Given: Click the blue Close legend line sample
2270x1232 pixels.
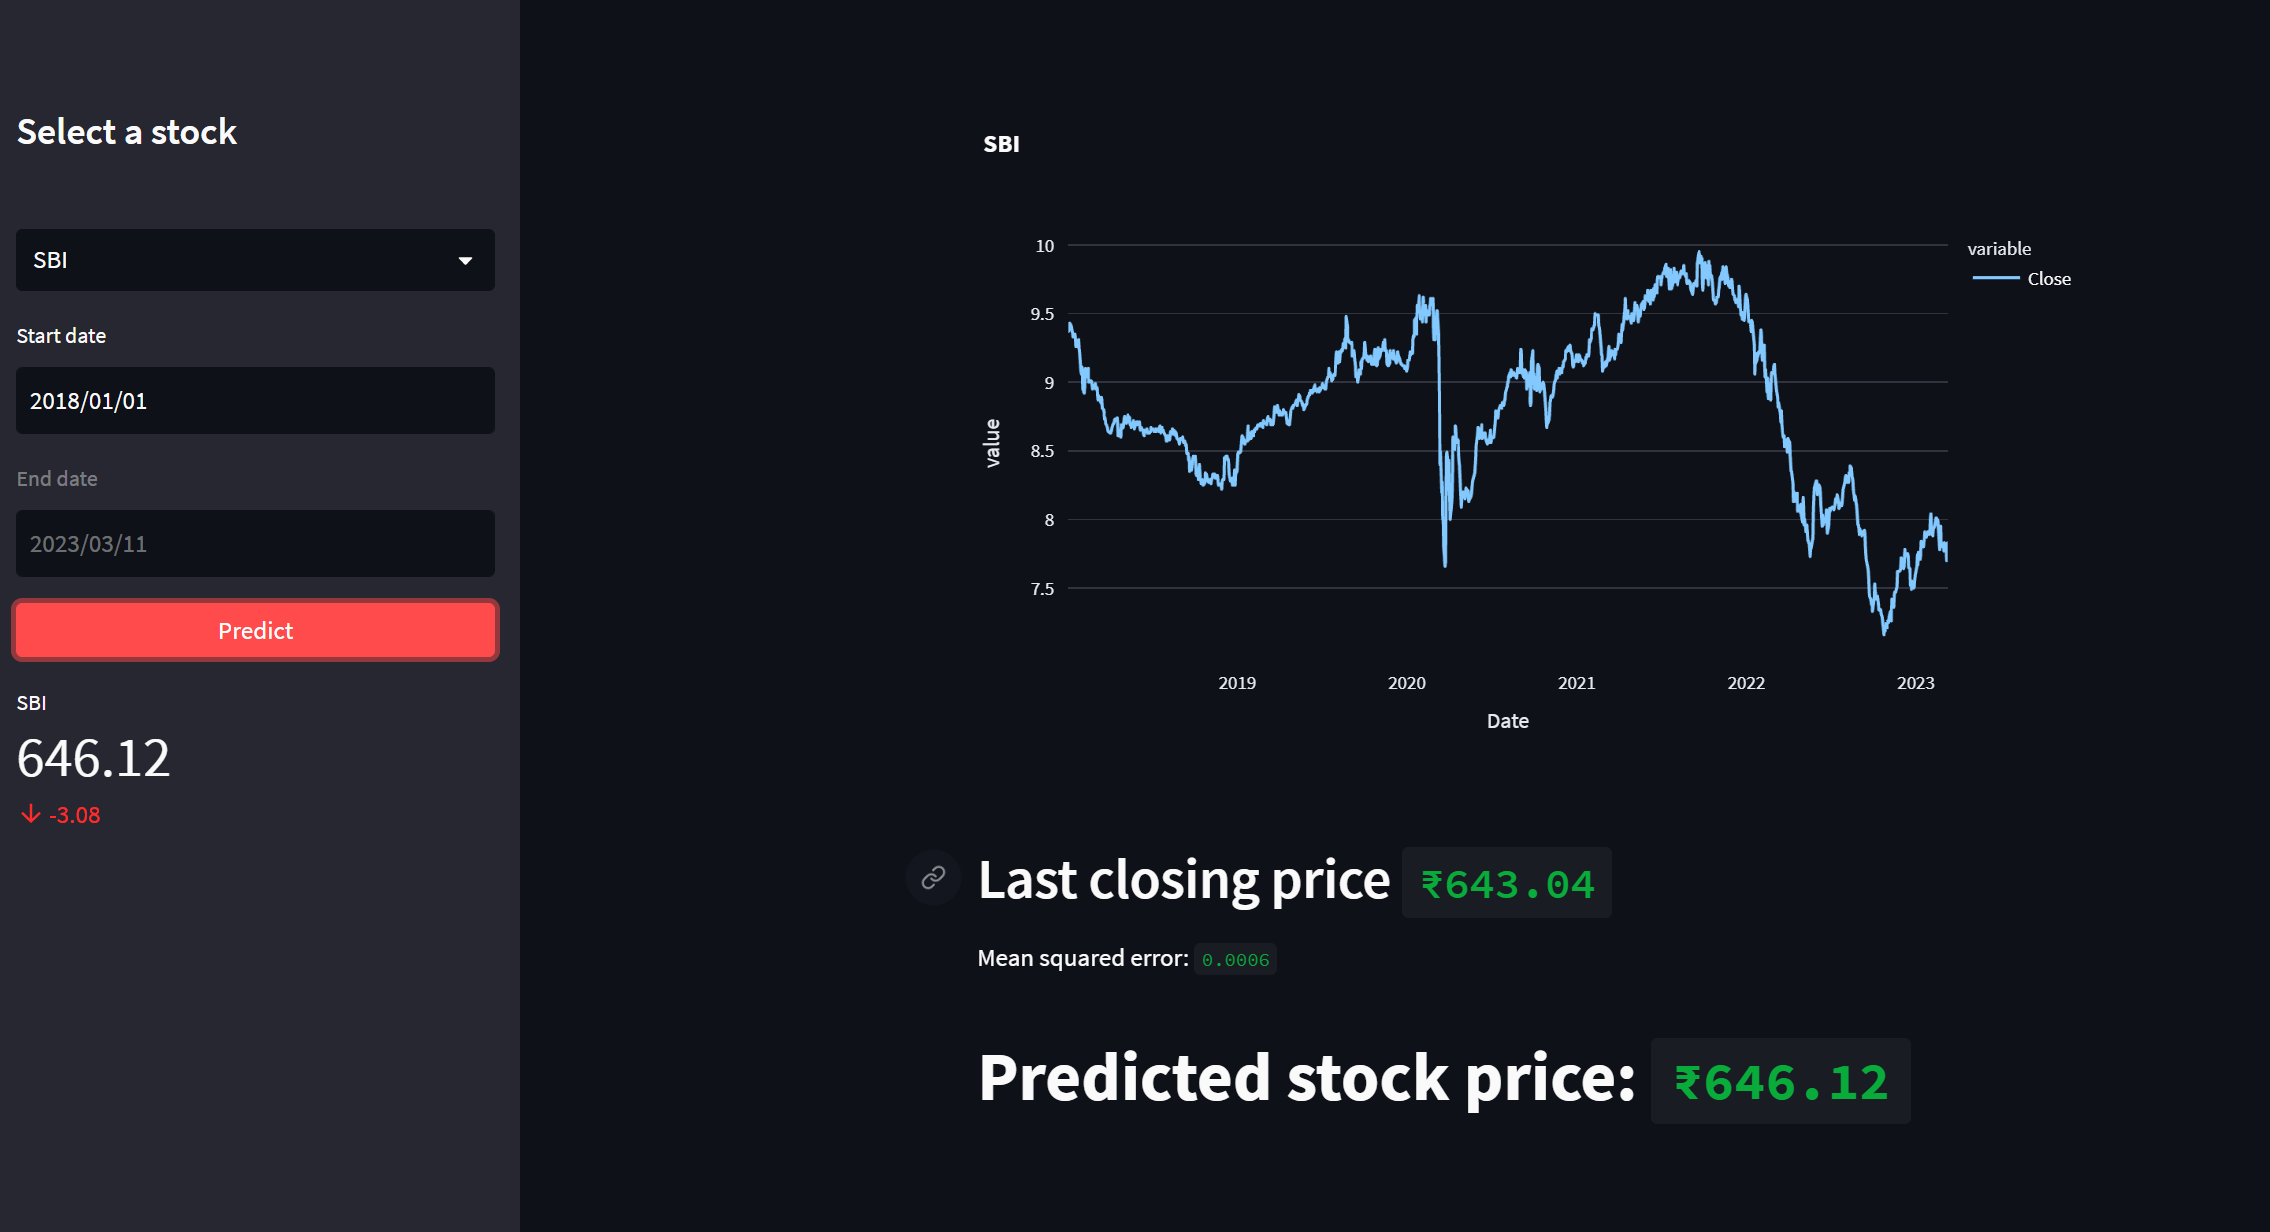Looking at the screenshot, I should [x=1994, y=279].
